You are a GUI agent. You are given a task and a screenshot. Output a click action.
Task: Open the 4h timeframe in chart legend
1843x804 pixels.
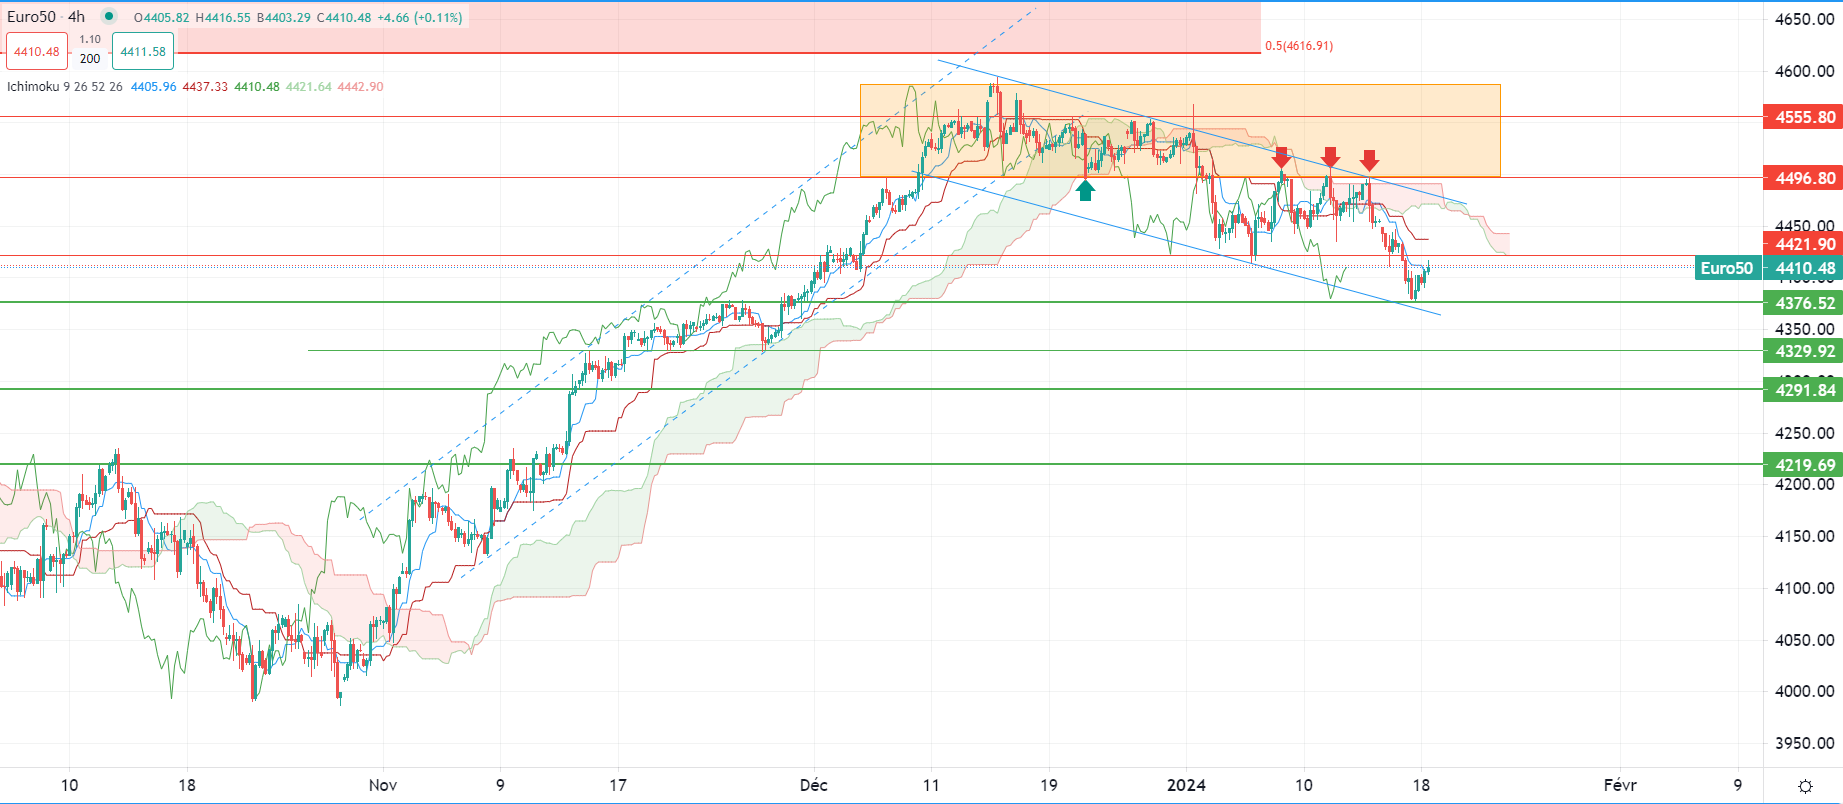click(x=76, y=17)
